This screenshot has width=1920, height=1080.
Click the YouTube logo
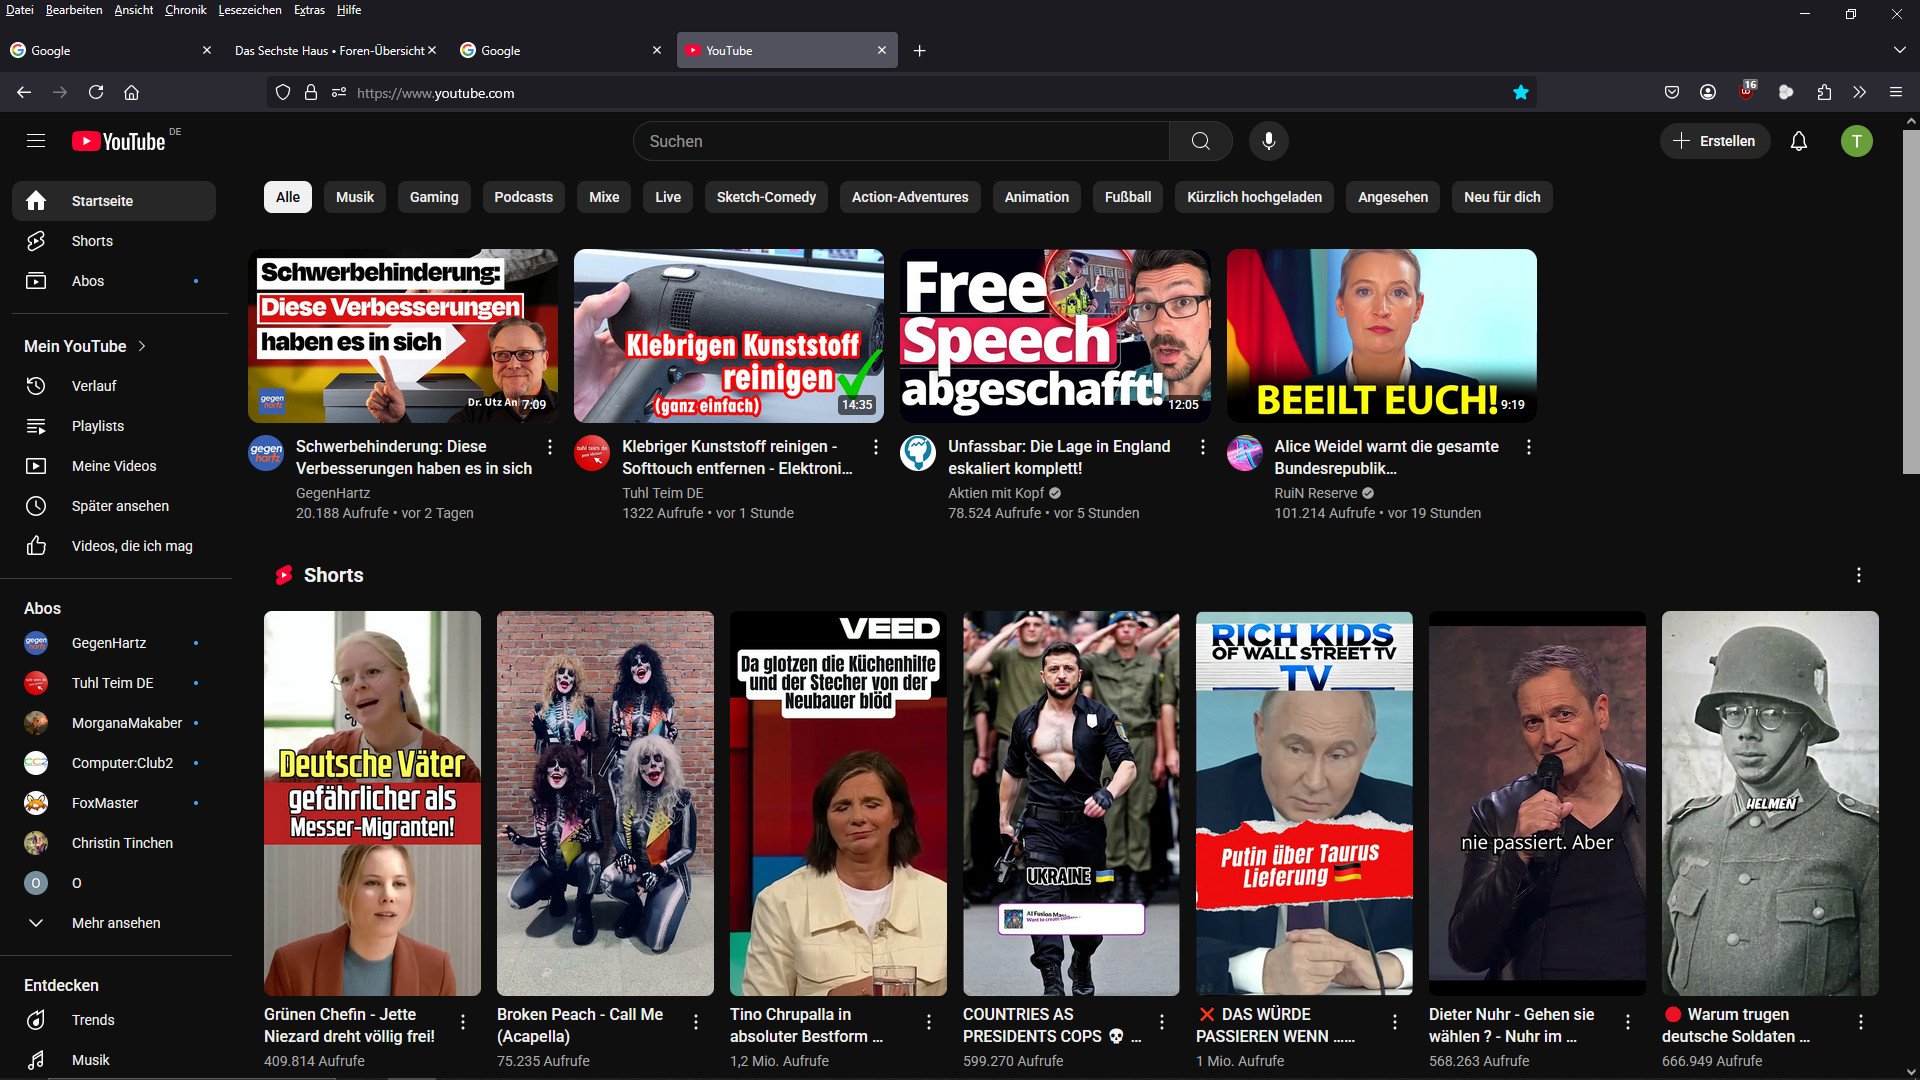[x=119, y=141]
